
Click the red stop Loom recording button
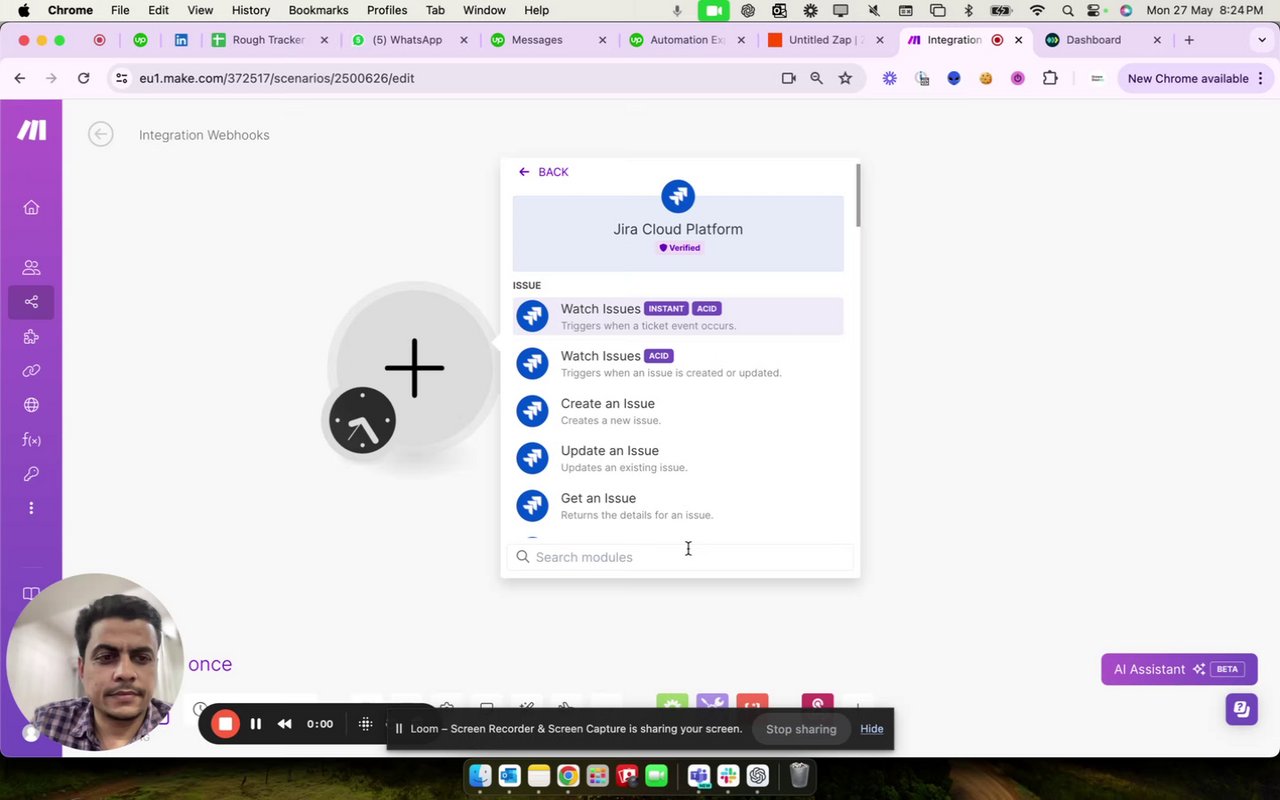pyautogui.click(x=225, y=724)
